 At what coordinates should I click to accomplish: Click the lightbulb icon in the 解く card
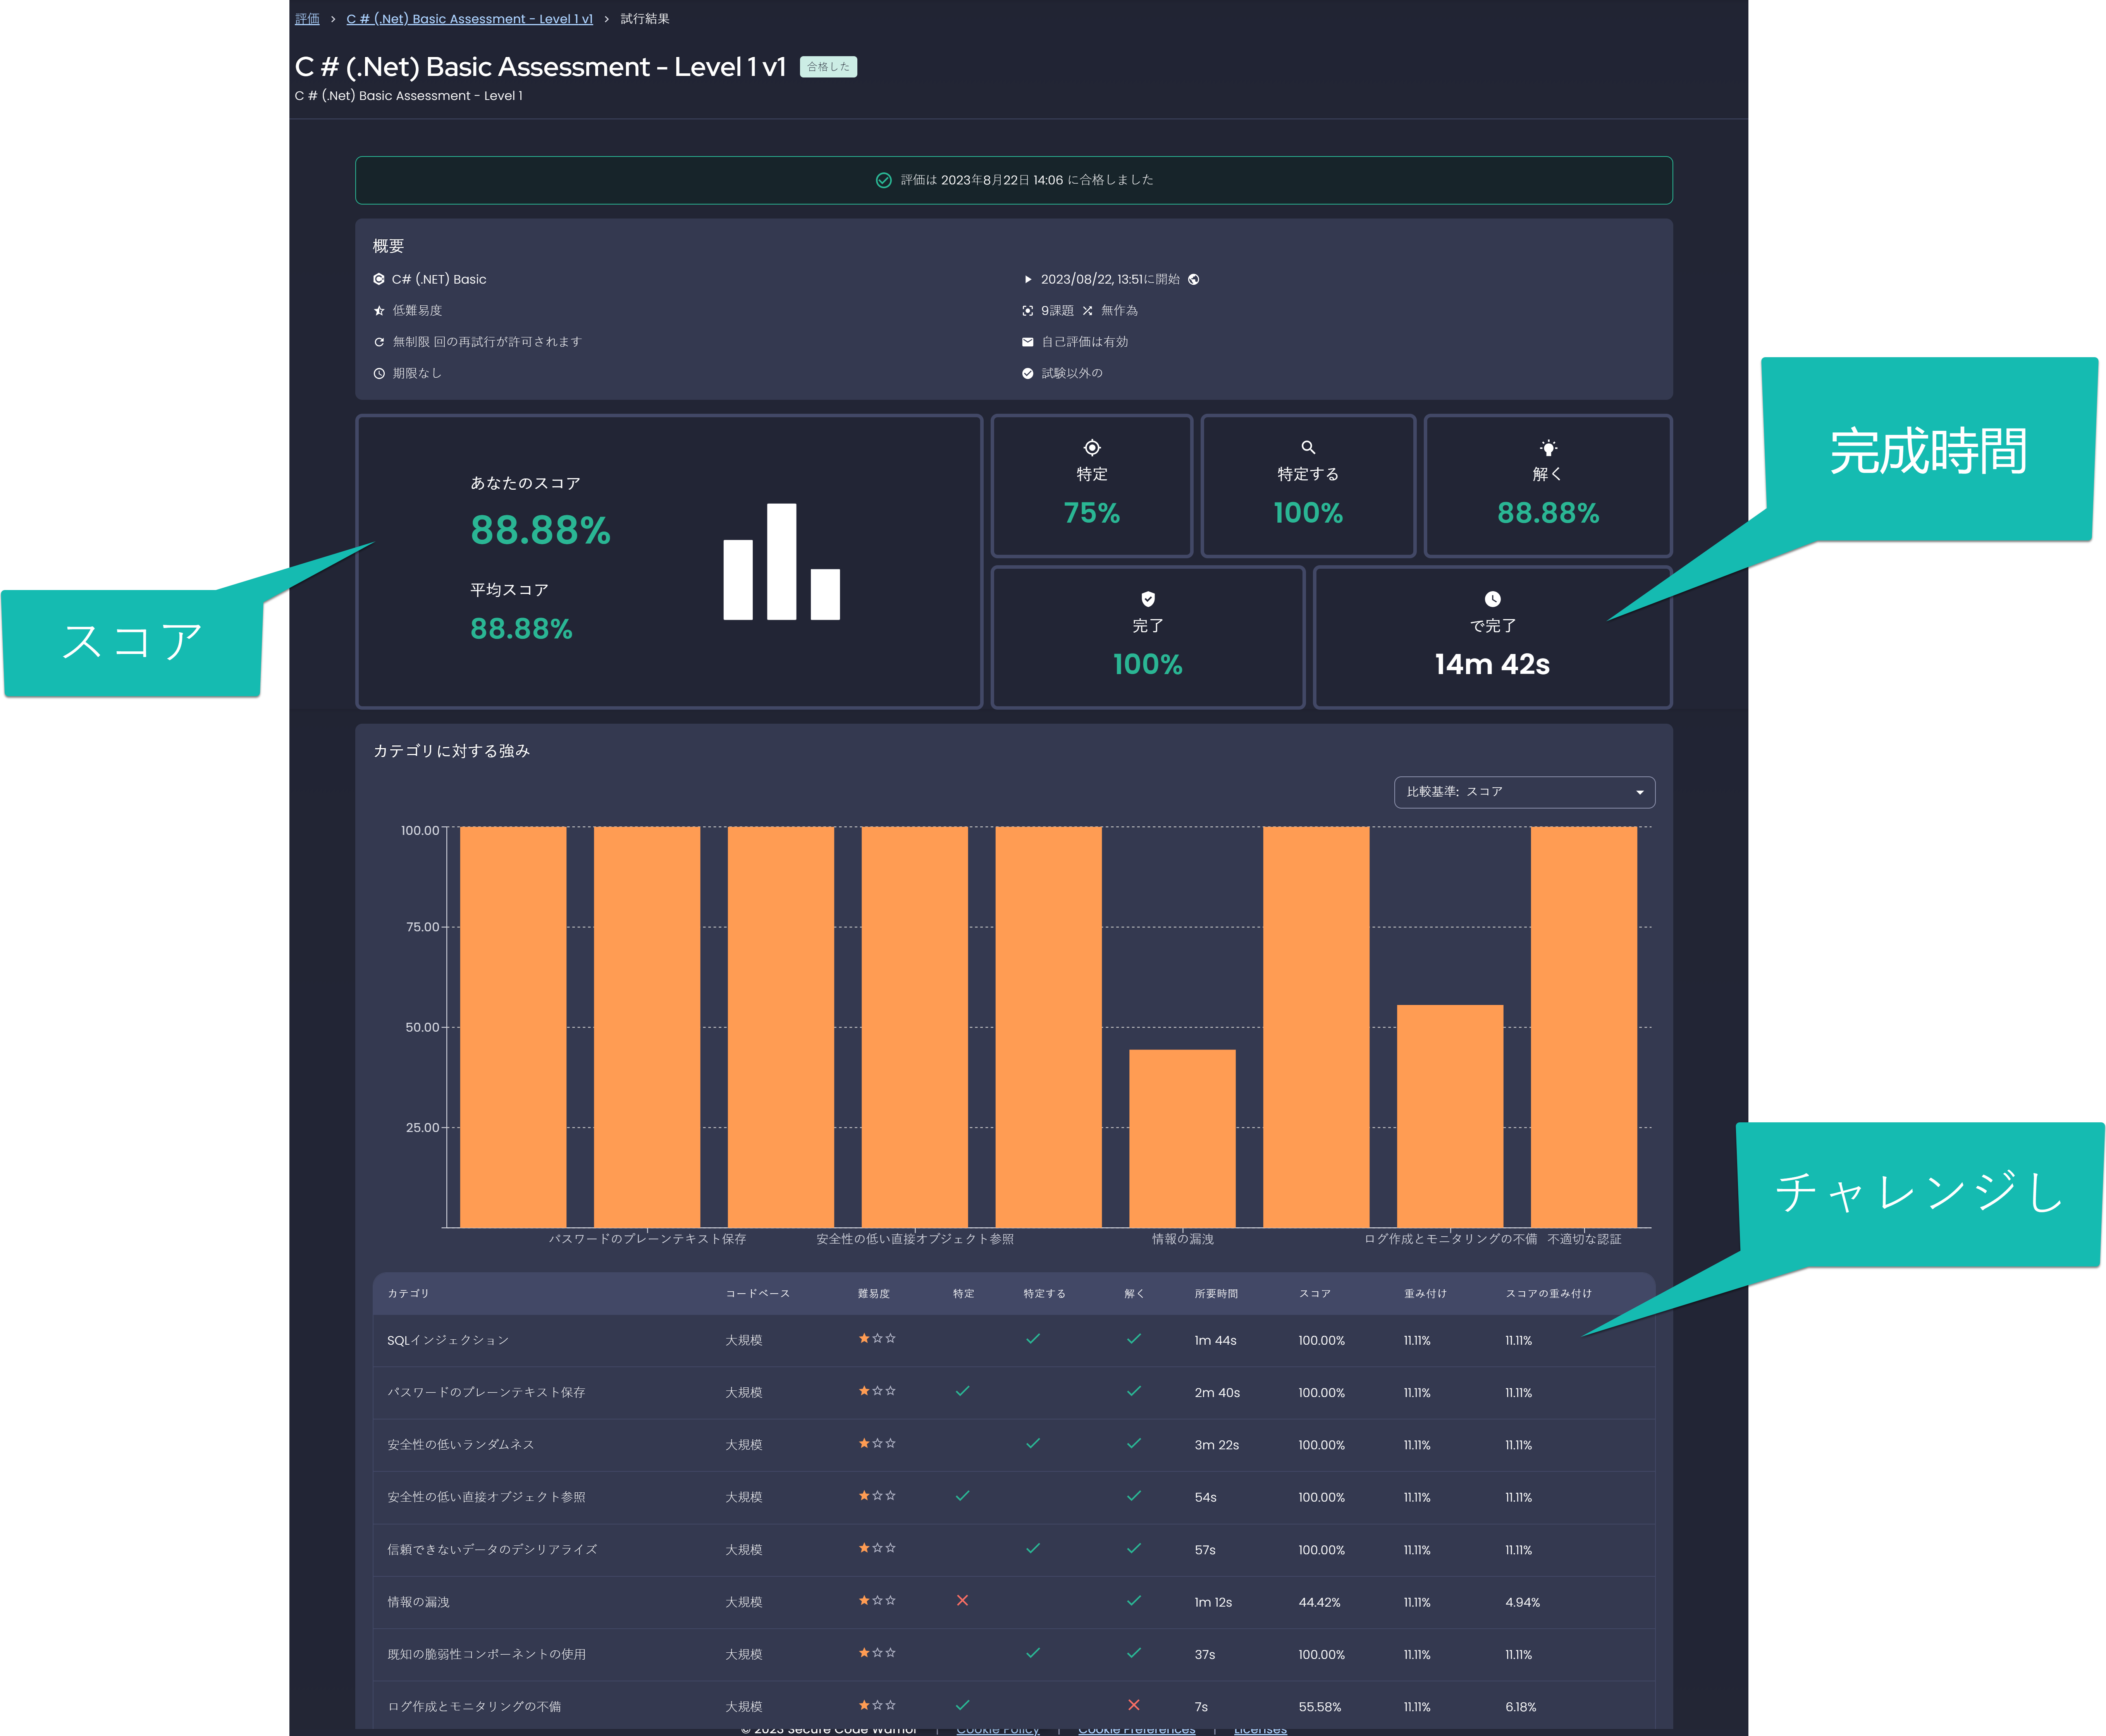[1548, 447]
